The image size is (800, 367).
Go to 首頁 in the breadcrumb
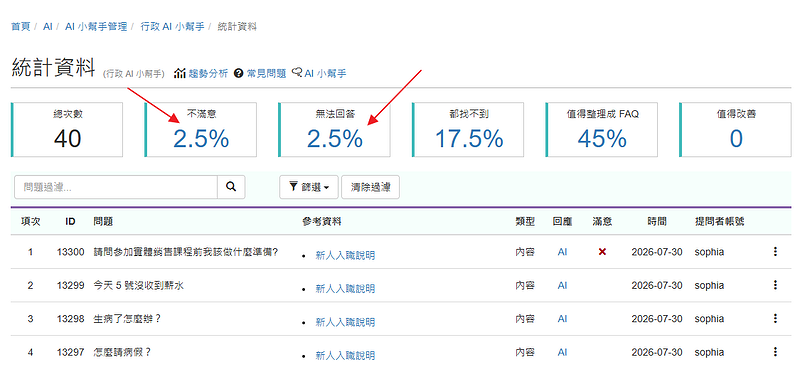[21, 27]
